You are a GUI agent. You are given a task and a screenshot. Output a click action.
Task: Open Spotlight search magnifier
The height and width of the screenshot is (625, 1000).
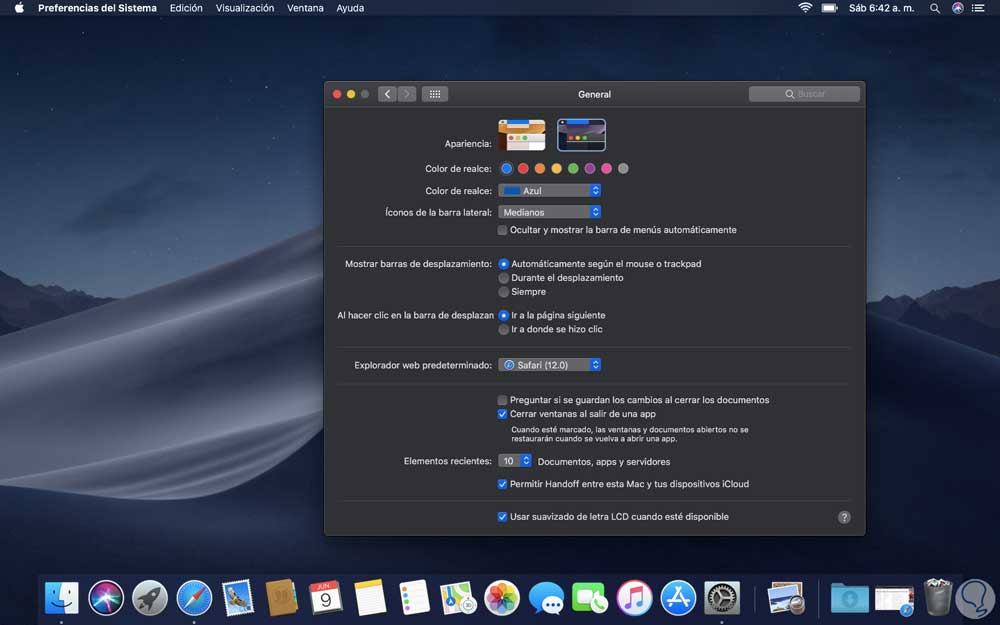click(935, 8)
